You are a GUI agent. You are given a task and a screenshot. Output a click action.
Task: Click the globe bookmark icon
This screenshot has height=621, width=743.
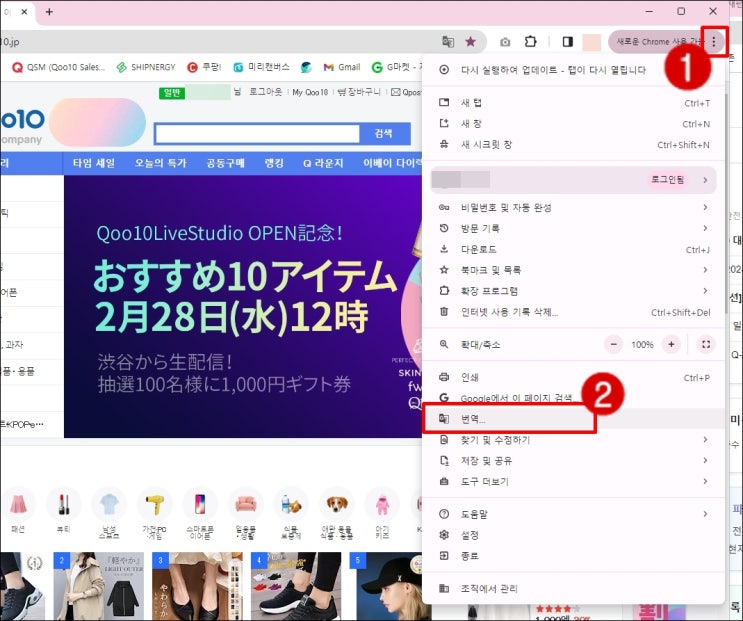pos(306,67)
